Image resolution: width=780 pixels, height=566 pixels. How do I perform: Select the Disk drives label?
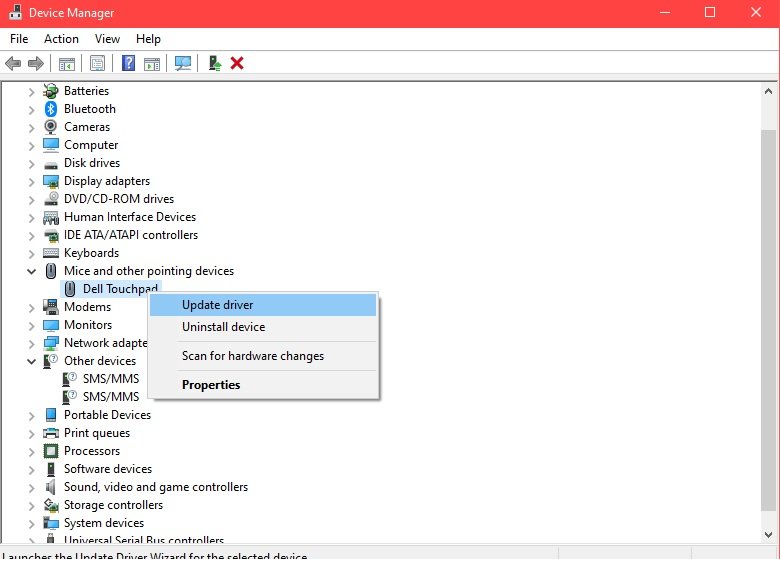92,163
